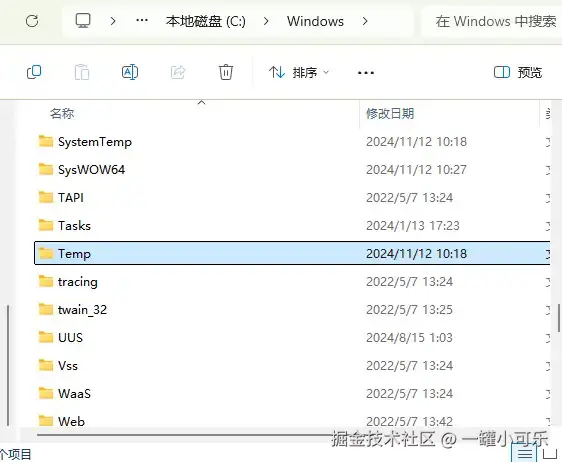Image resolution: width=562 pixels, height=462 pixels.
Task: Click the Rename toolbar icon
Action: pos(130,72)
